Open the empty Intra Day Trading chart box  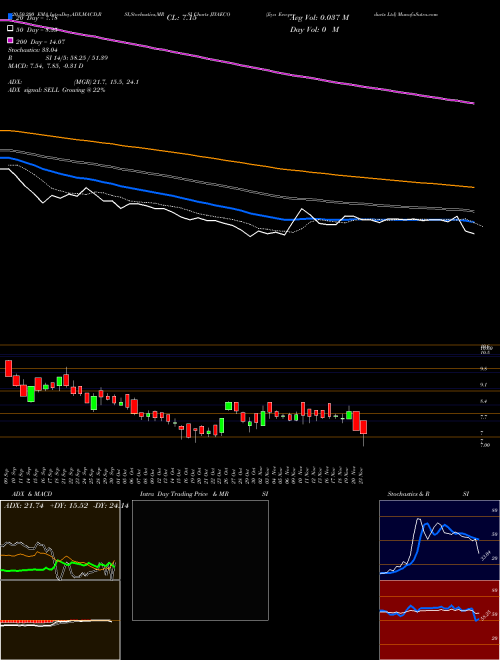(x=200, y=560)
